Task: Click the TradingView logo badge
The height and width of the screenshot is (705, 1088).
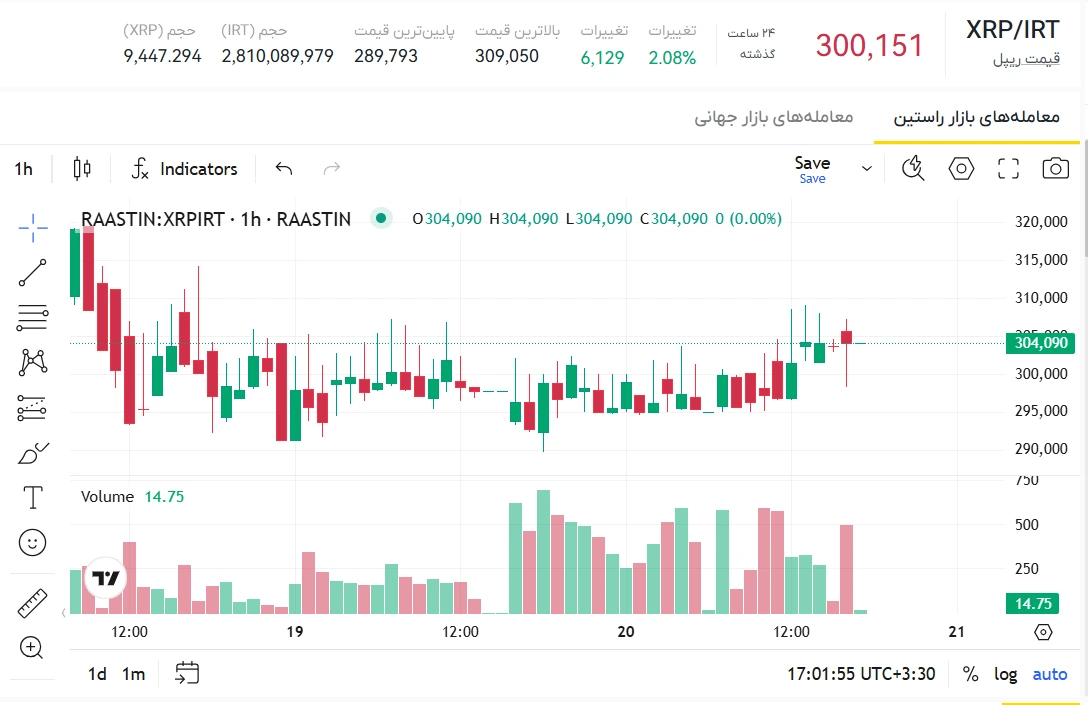Action: [105, 578]
